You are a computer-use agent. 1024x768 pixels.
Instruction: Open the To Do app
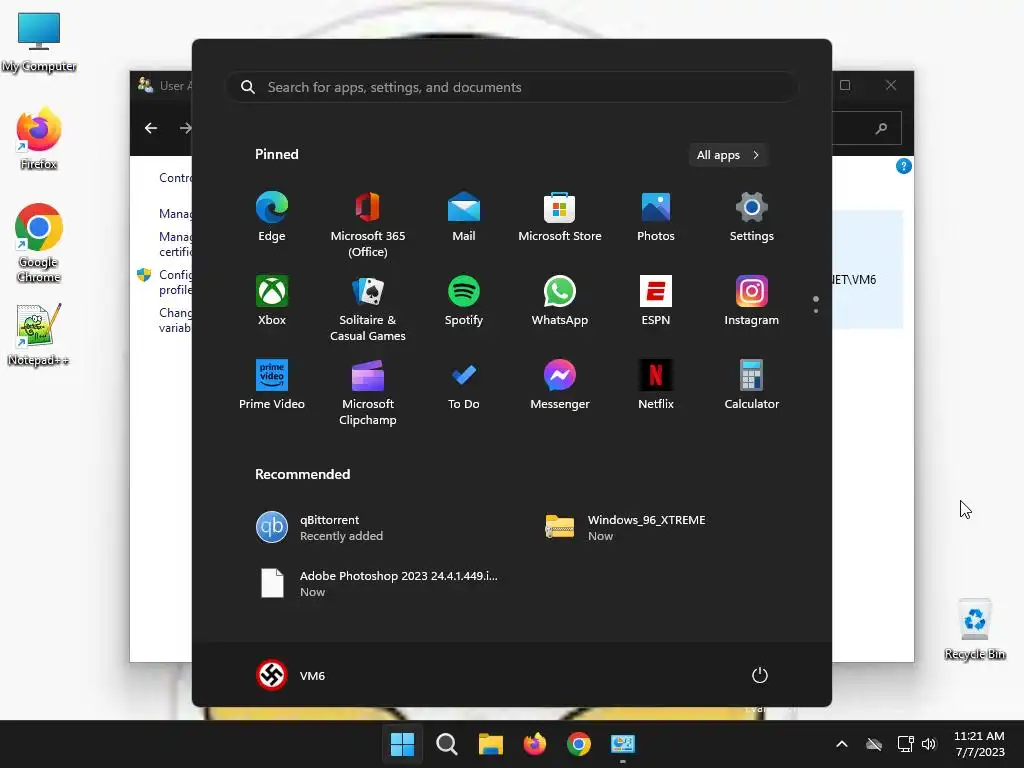pyautogui.click(x=464, y=385)
